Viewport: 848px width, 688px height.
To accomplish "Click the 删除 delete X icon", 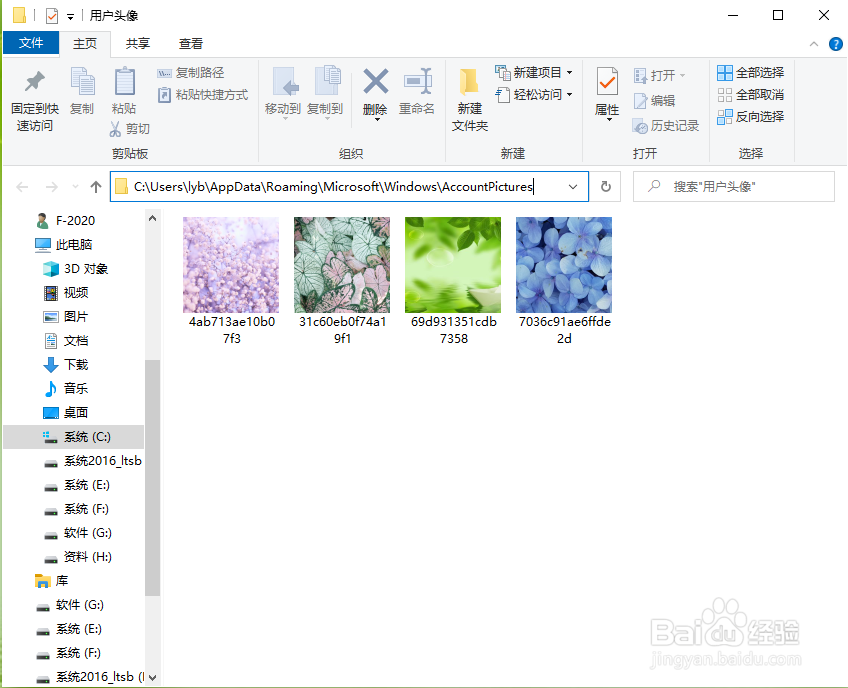I will pos(375,82).
